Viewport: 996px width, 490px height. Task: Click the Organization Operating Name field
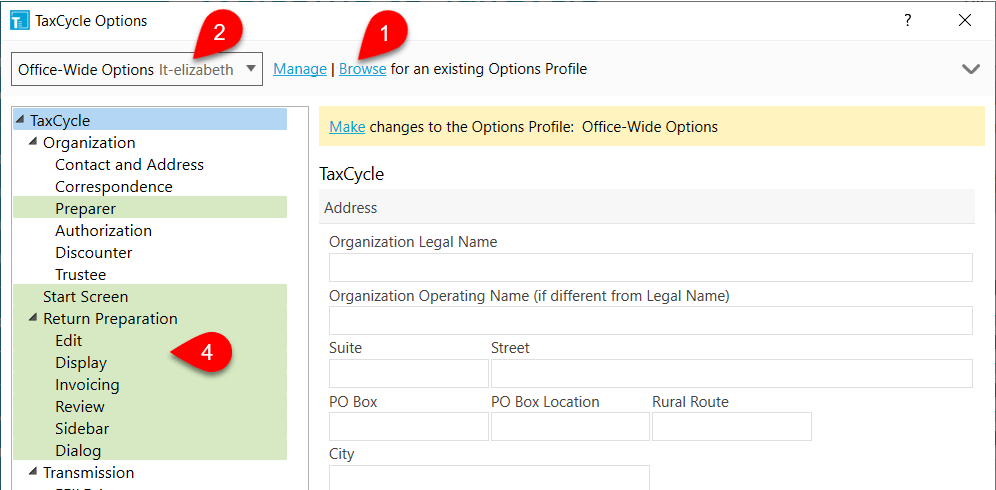(650, 320)
